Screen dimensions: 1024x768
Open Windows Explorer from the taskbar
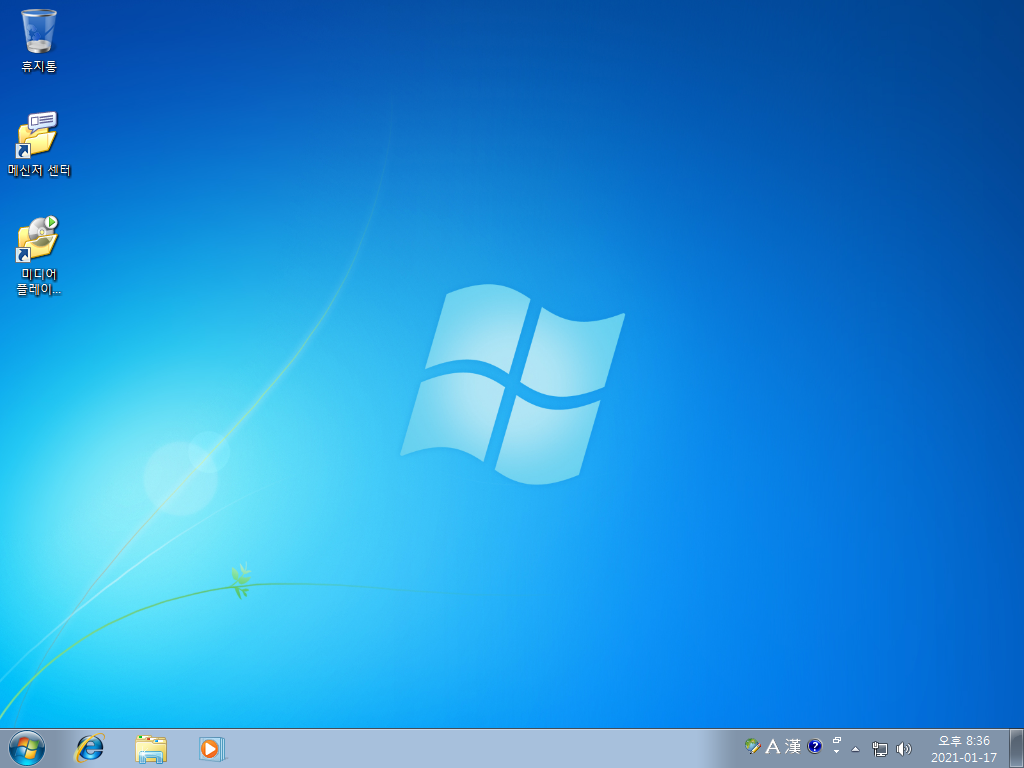pos(151,748)
